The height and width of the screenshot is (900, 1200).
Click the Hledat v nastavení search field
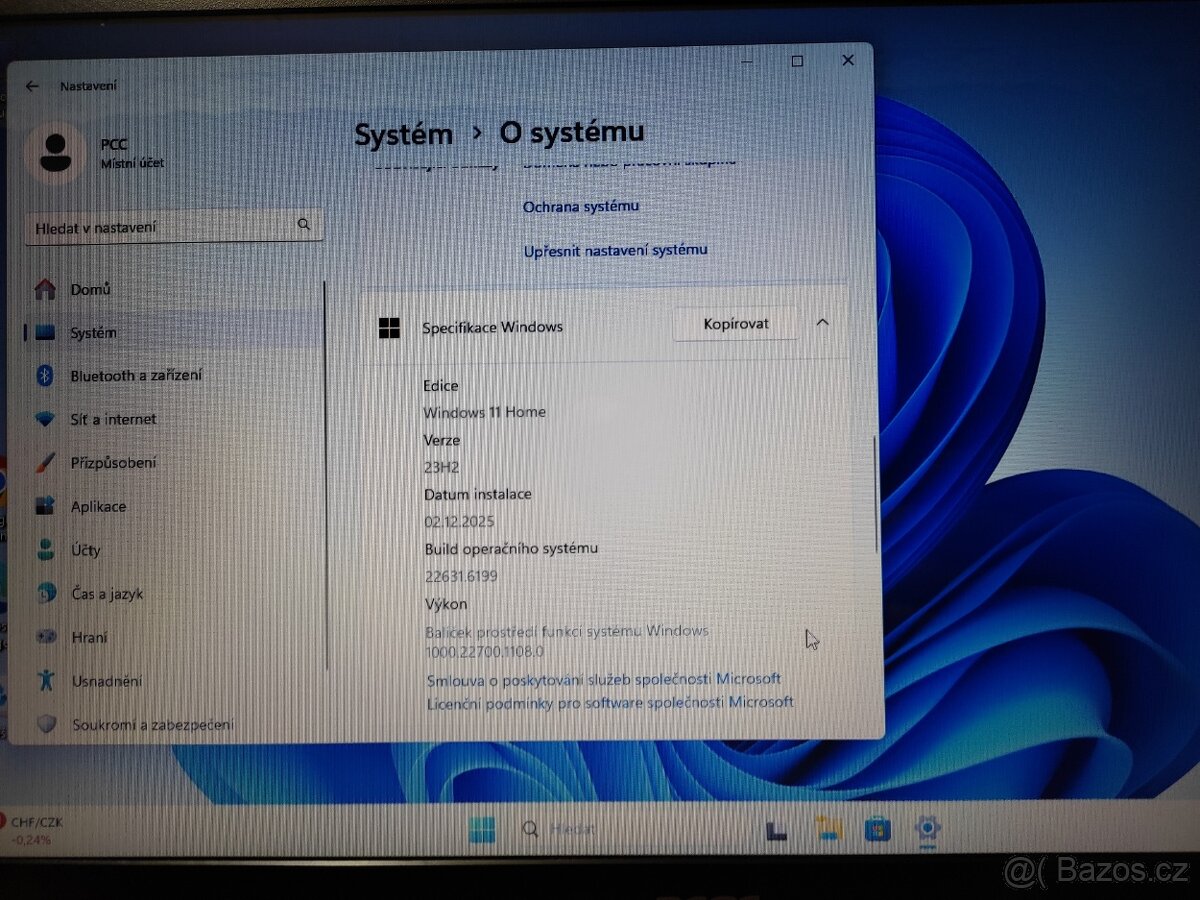pos(174,226)
